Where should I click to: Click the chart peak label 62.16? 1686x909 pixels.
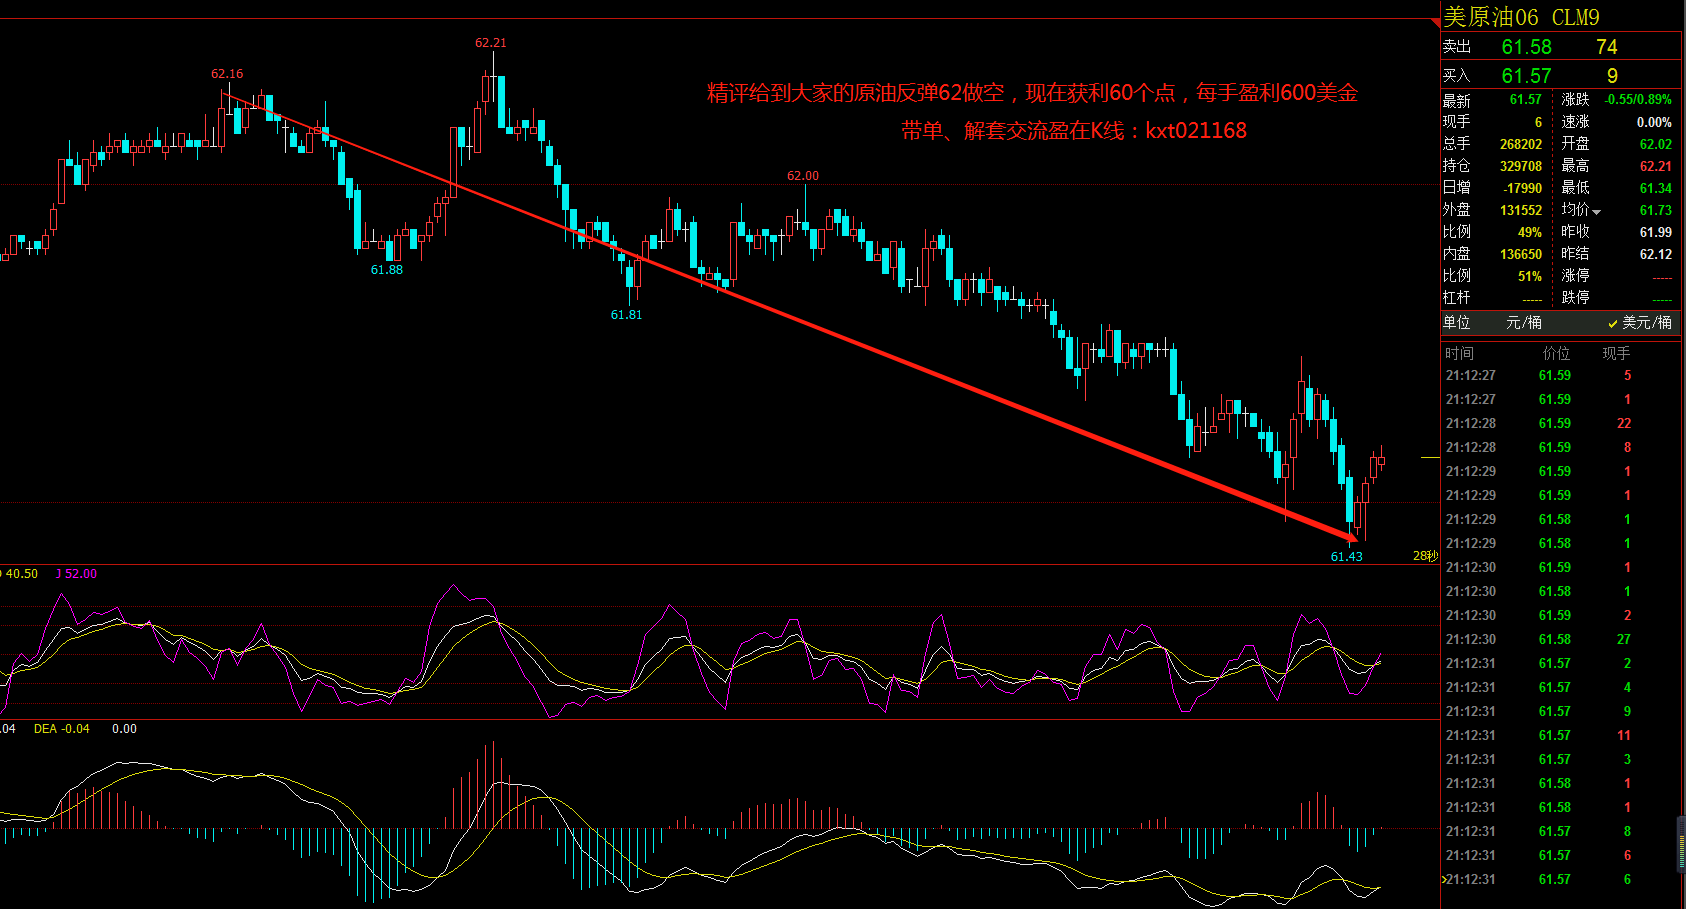point(227,74)
